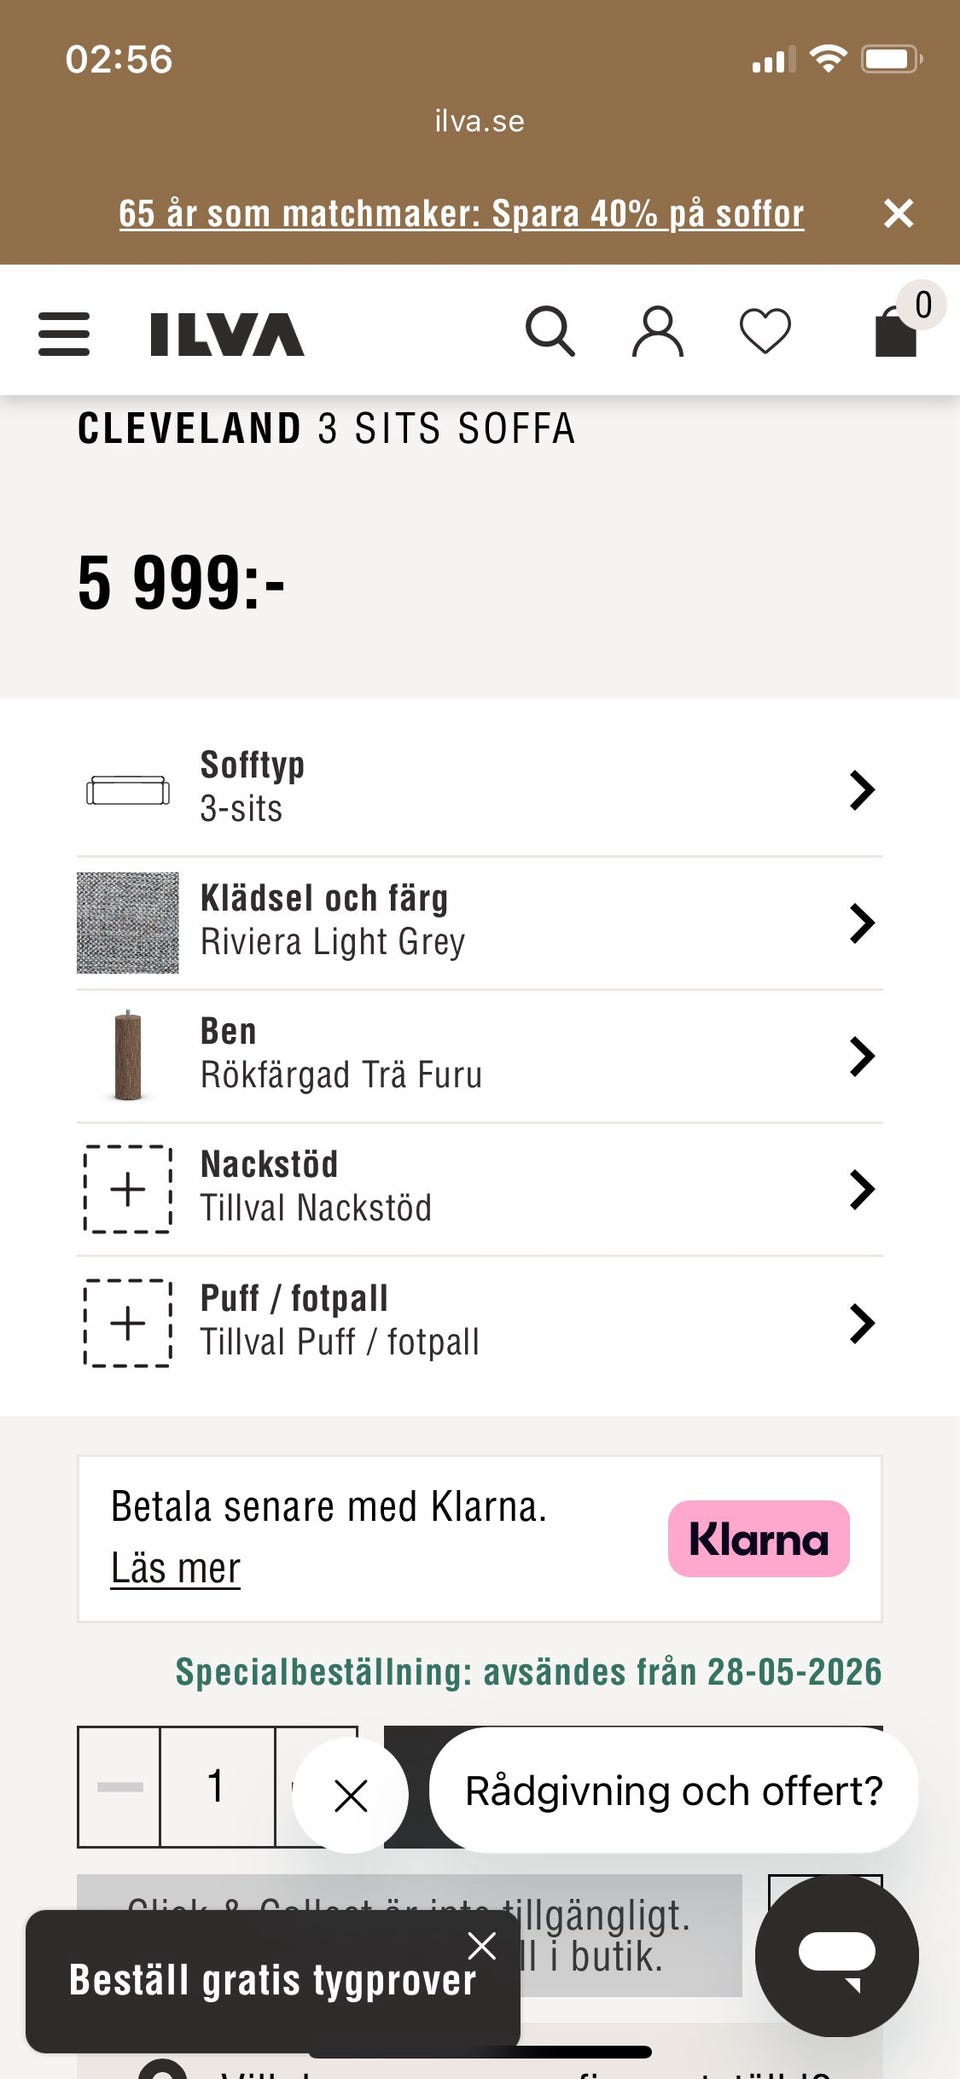Expand the Sofftyp option row
This screenshot has height=2079, width=960.
(x=480, y=789)
